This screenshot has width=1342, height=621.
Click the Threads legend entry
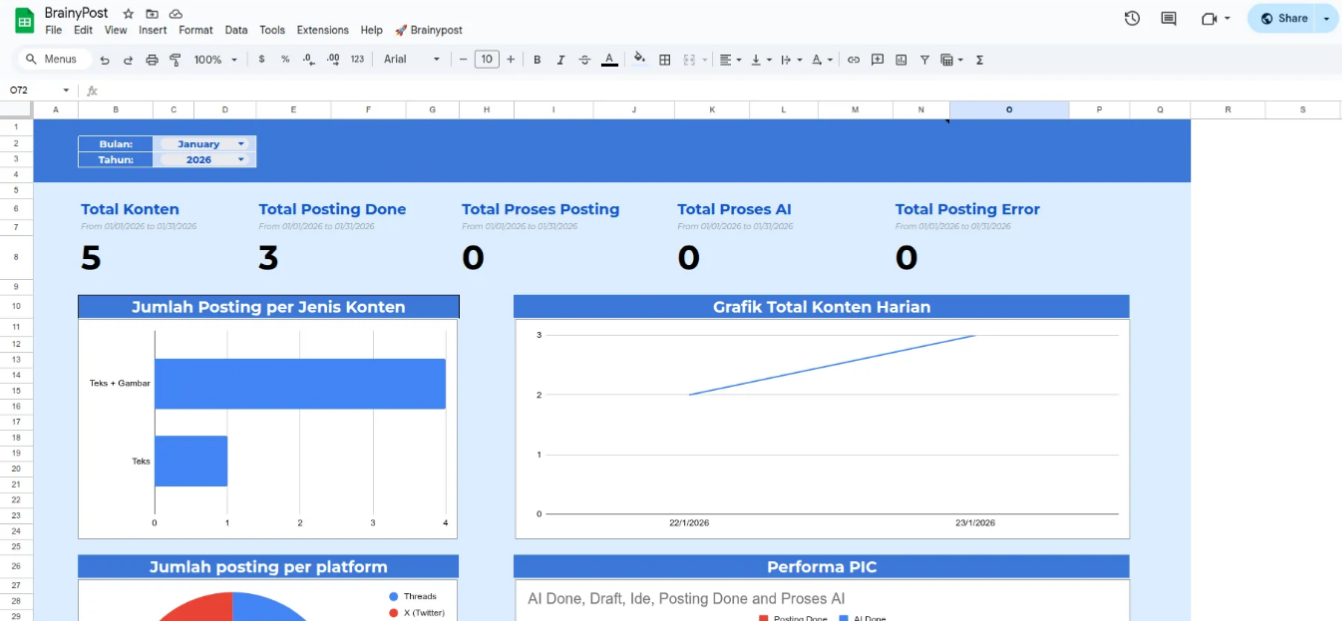click(413, 597)
